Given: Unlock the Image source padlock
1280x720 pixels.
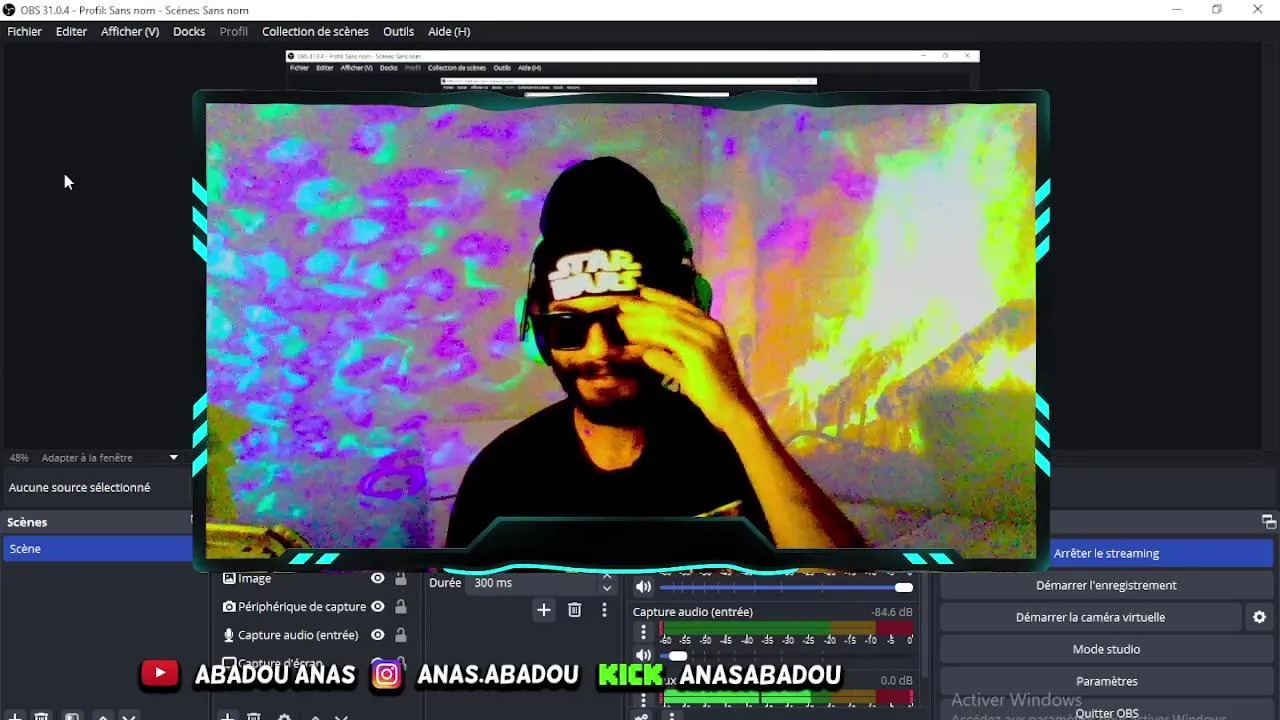Looking at the screenshot, I should tap(401, 578).
